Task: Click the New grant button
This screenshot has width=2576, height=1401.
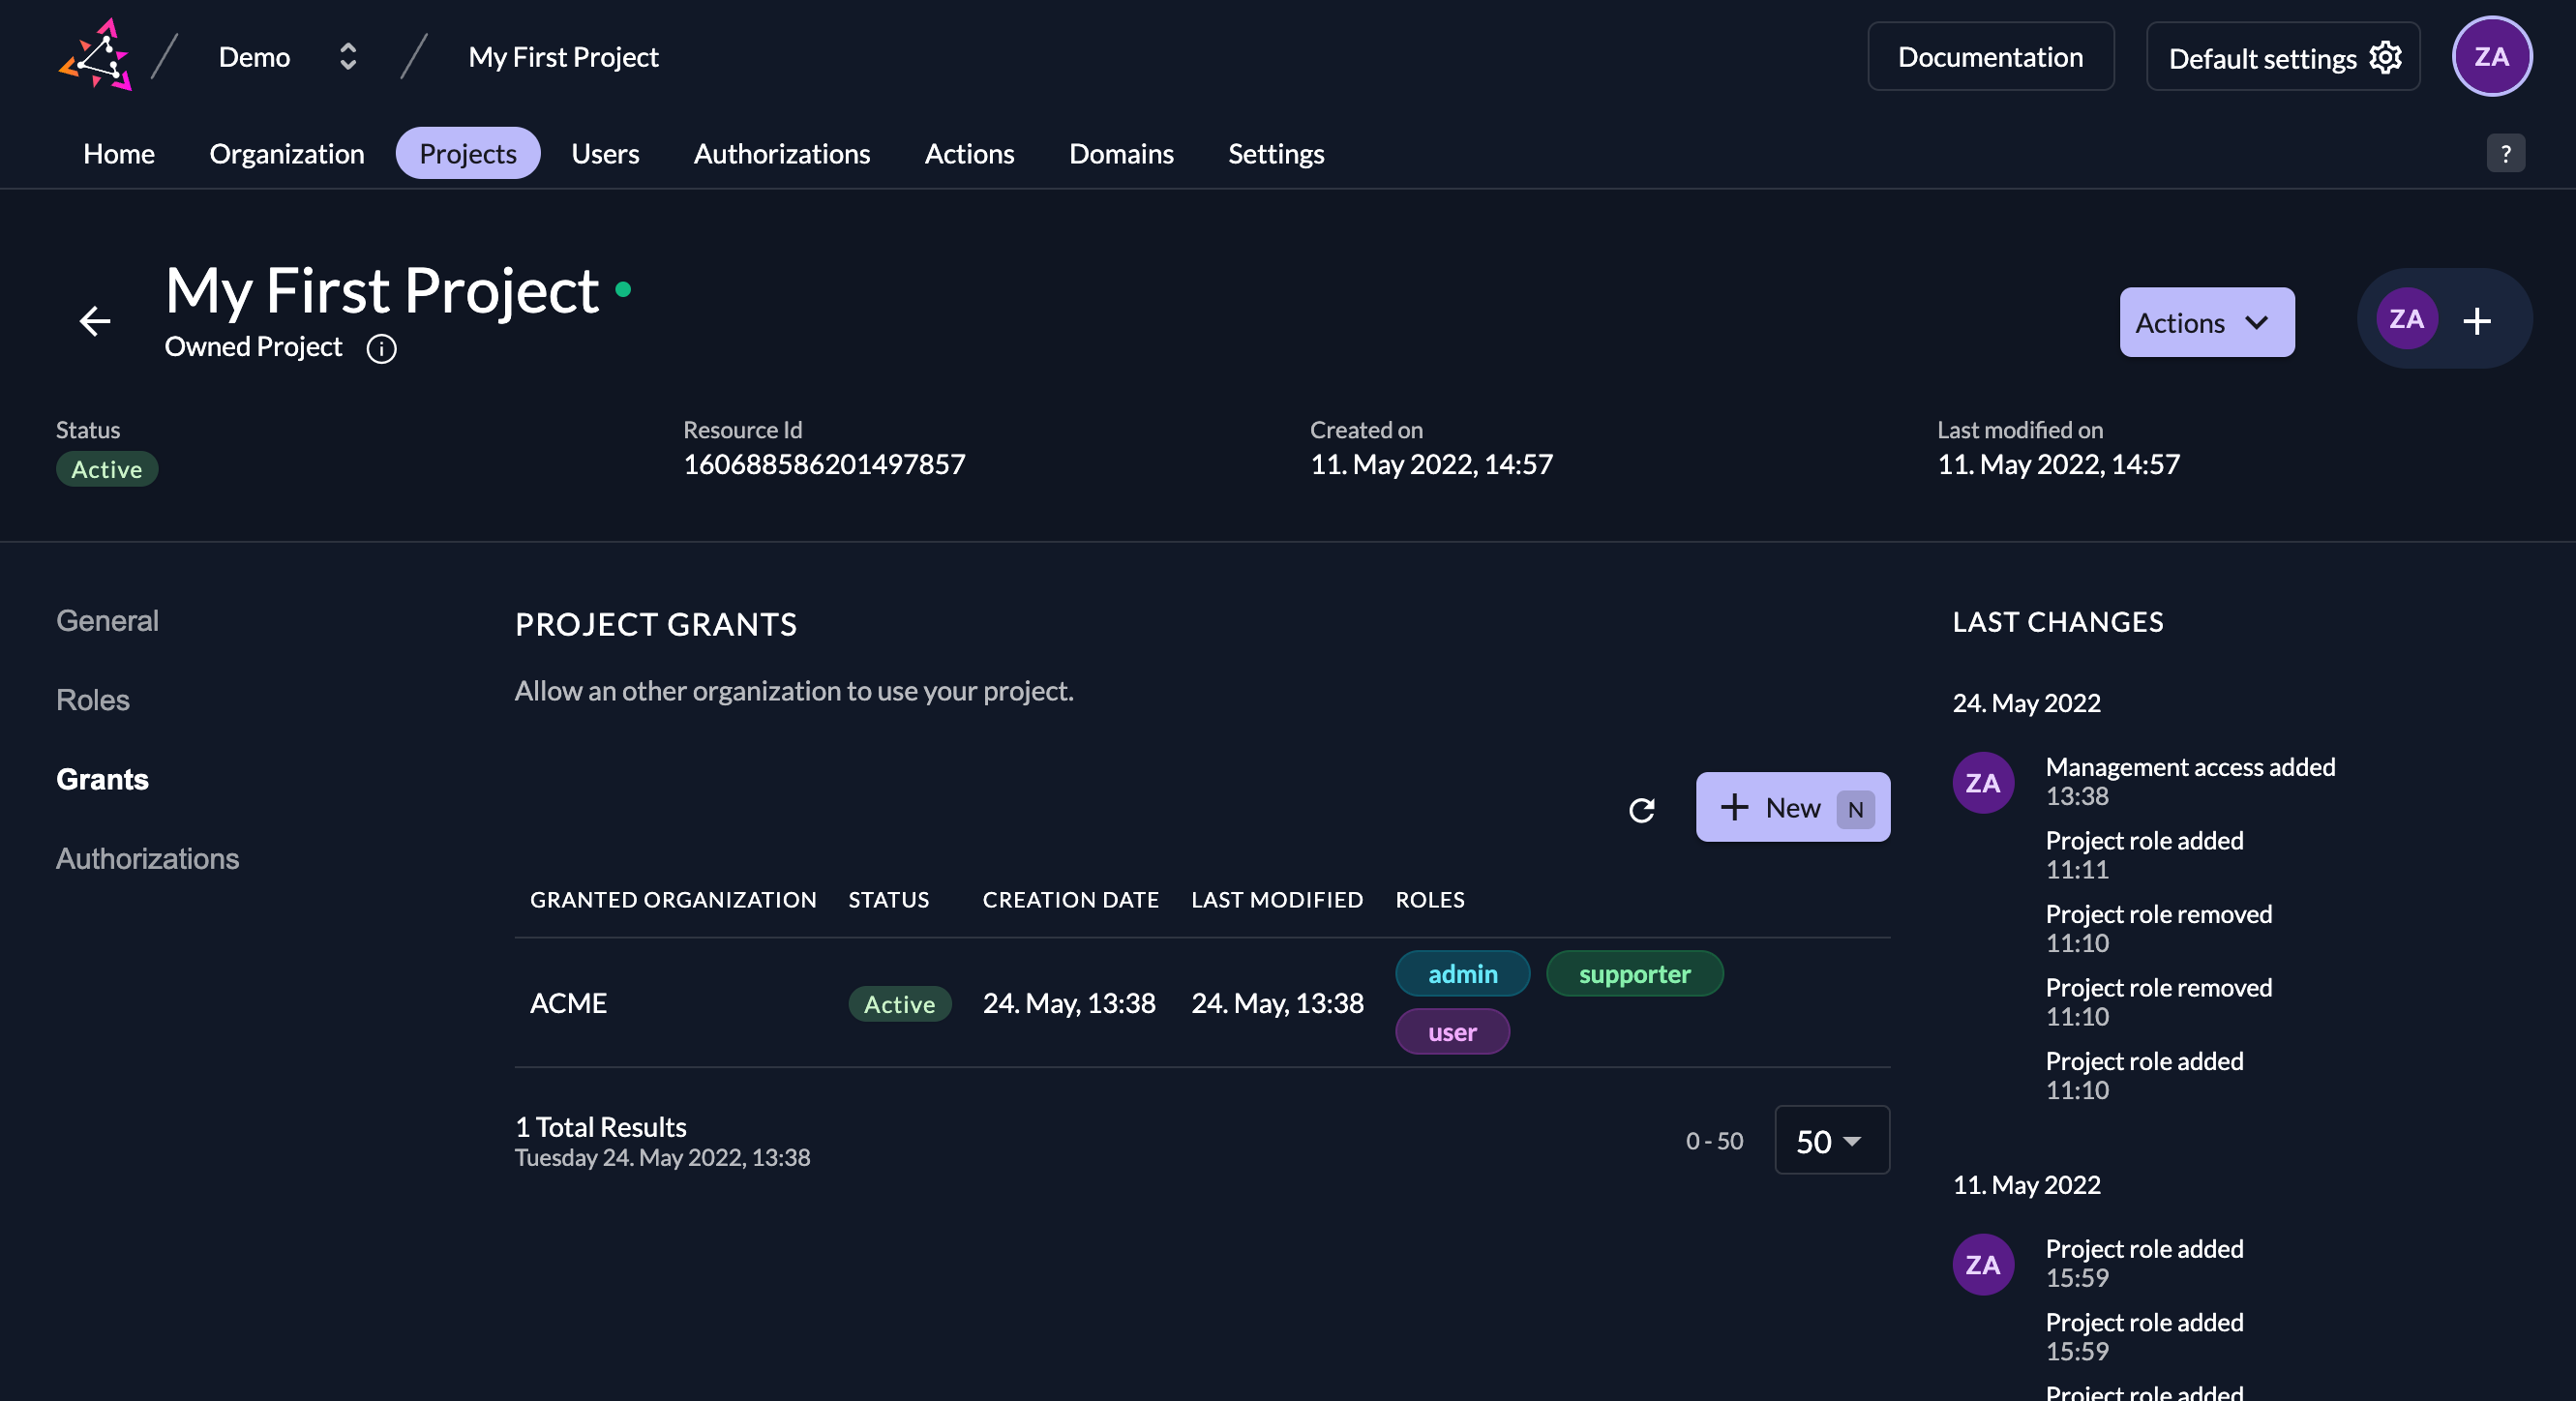Action: [1792, 807]
